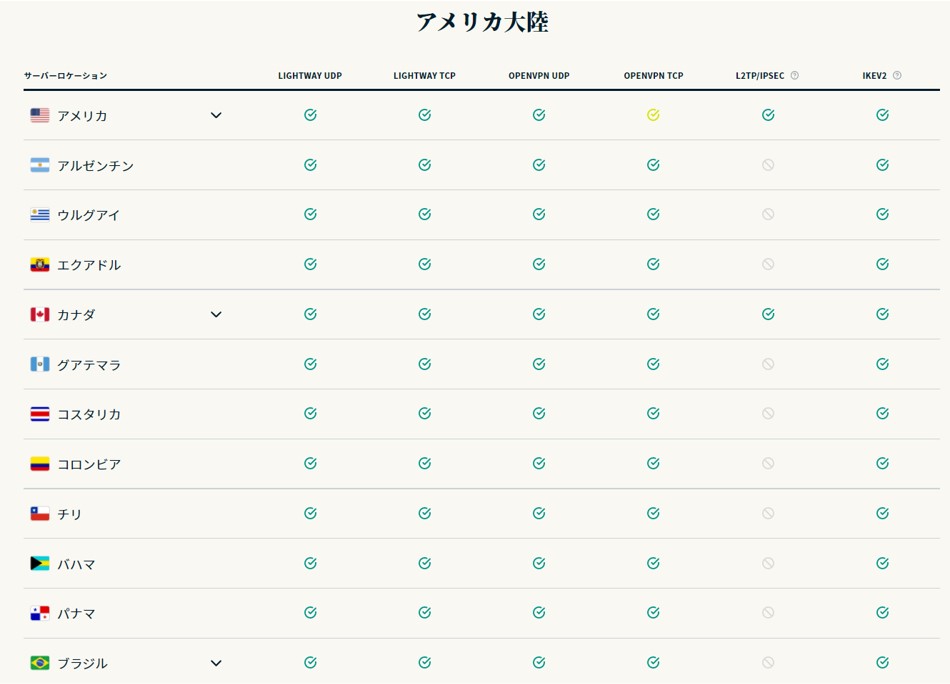The image size is (950, 684).
Task: Click the Brazil flag icon
Action: click(x=40, y=663)
